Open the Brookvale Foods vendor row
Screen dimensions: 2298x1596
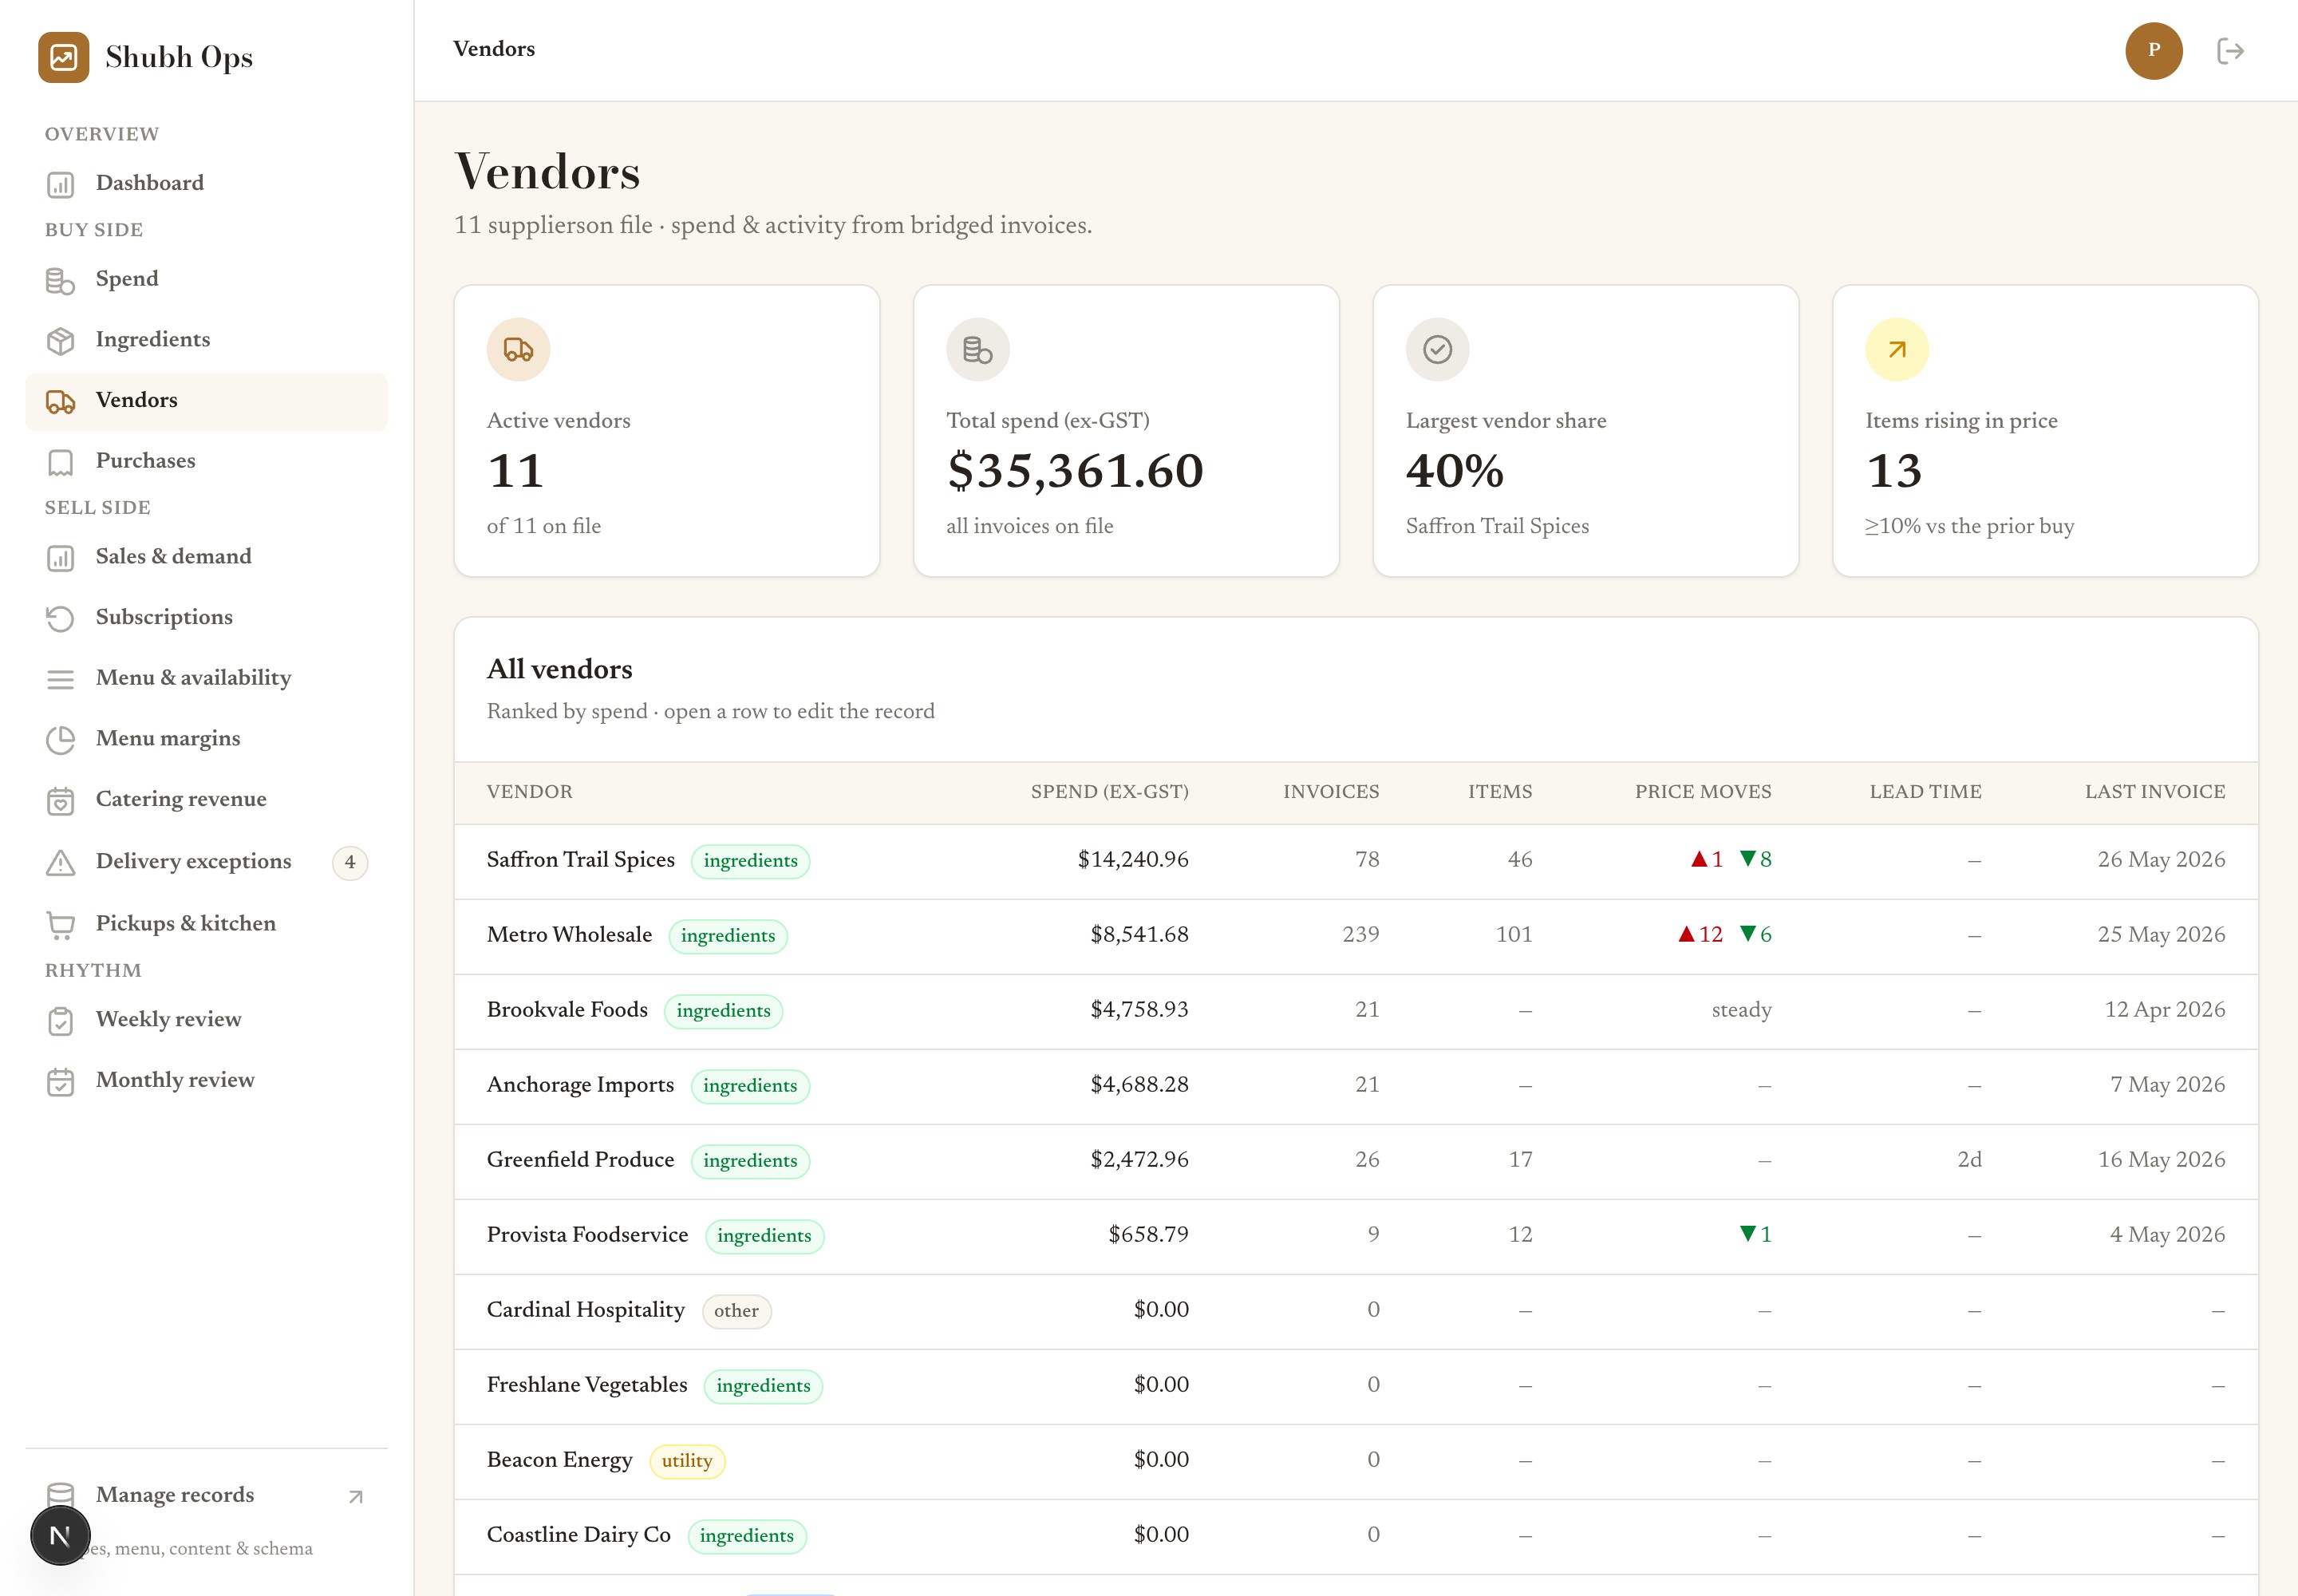[x=1356, y=1011]
